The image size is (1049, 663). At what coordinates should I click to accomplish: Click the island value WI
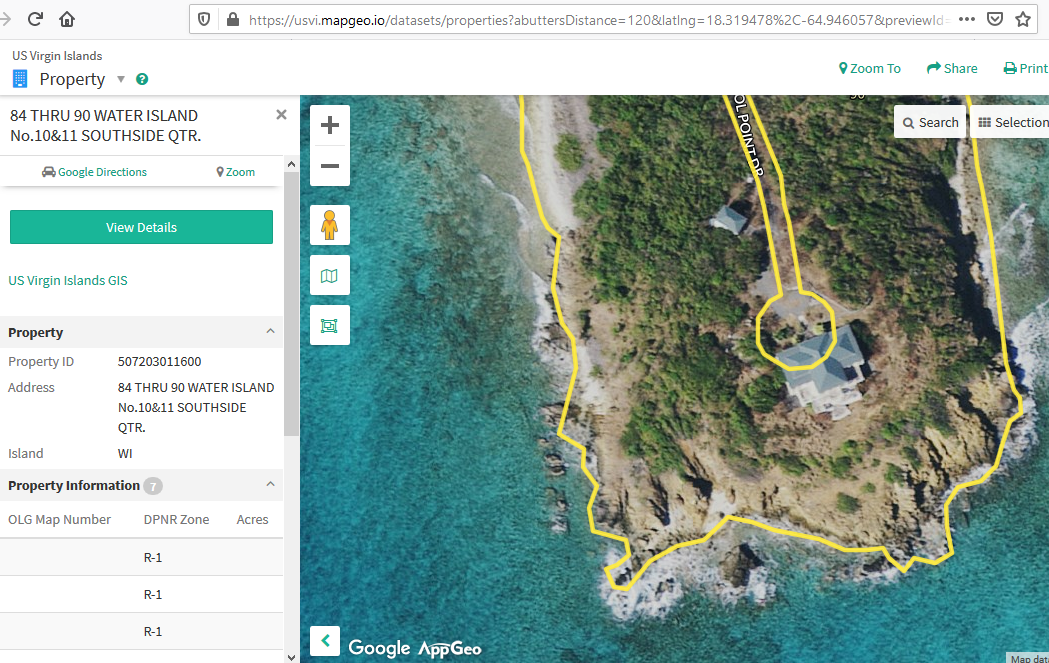125,454
